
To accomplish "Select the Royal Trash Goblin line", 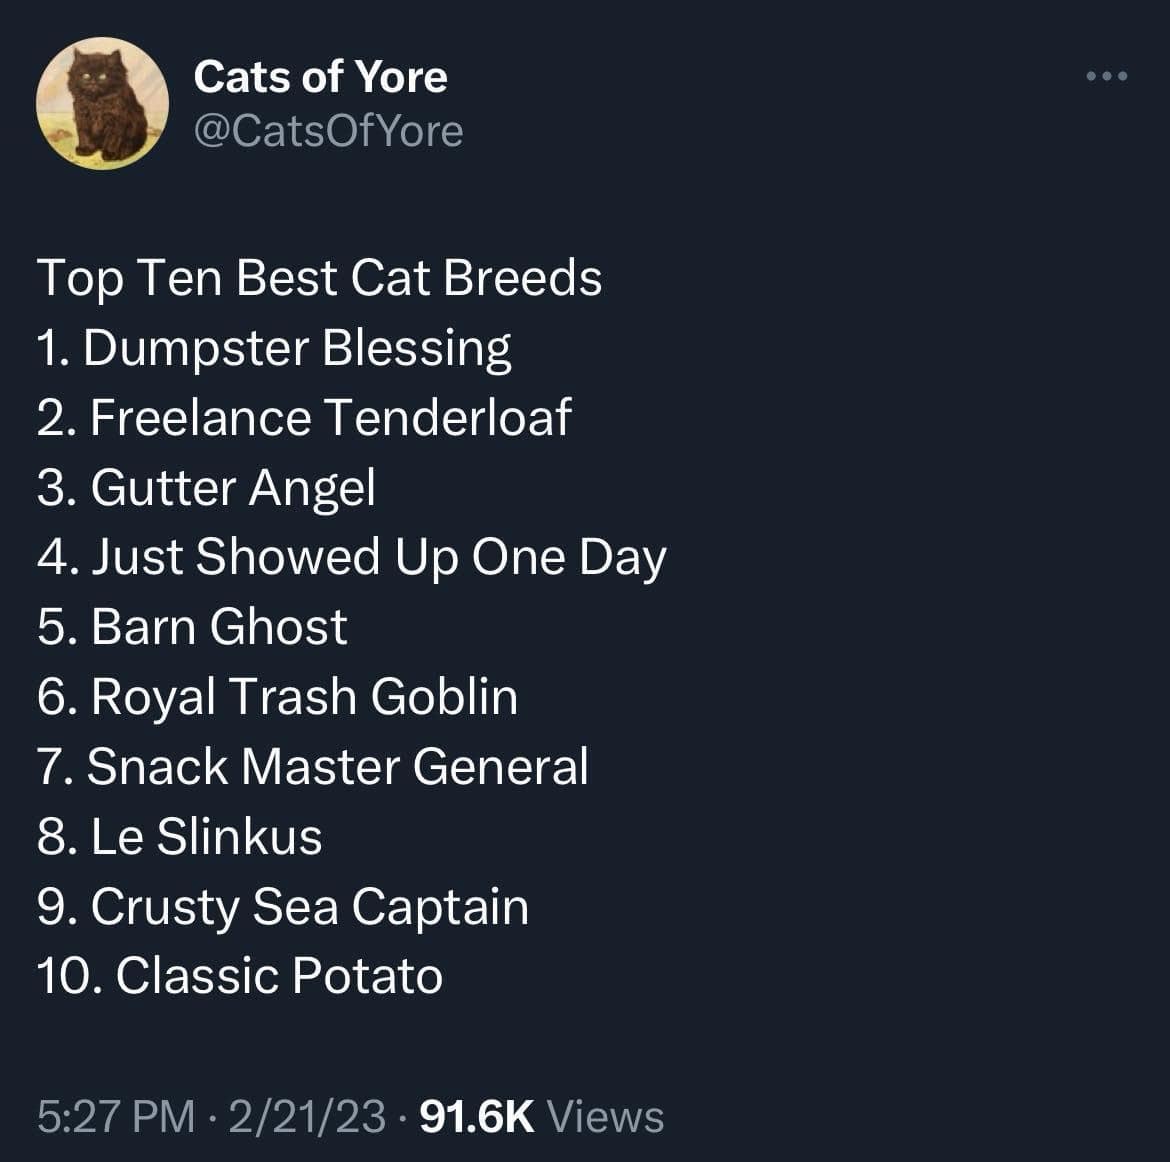I will [277, 697].
